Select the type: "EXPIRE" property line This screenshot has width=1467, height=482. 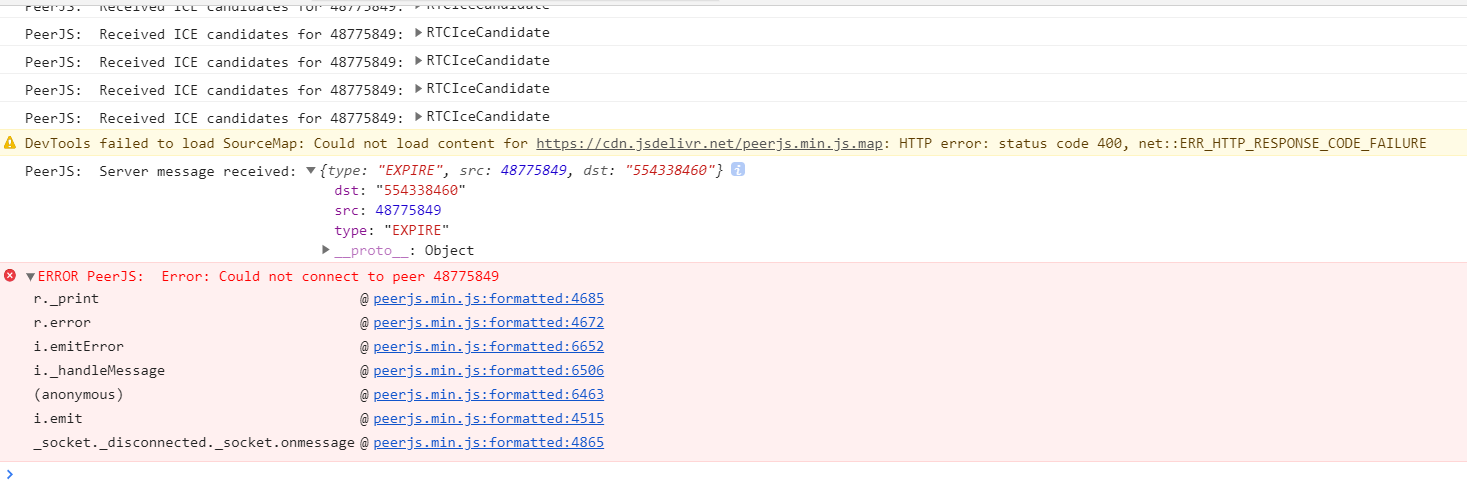(392, 231)
